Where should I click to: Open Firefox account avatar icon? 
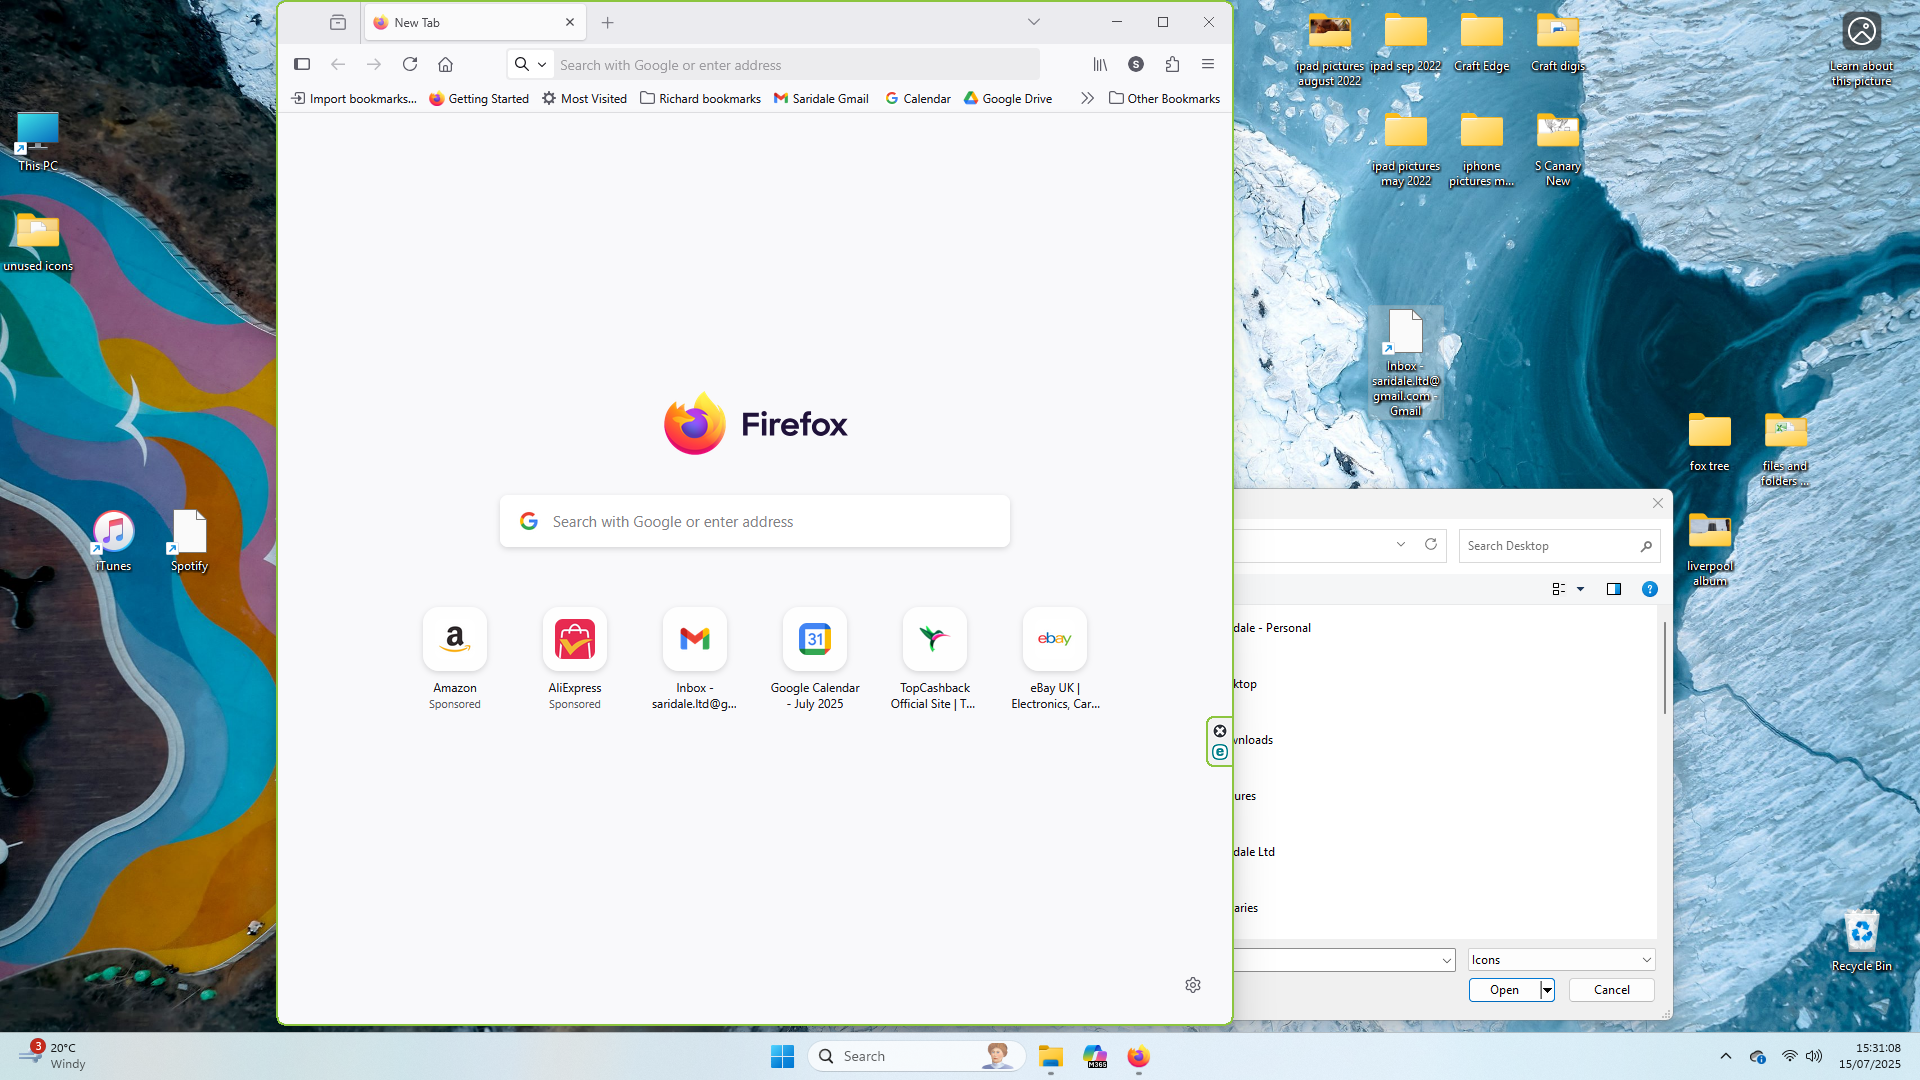(x=1136, y=64)
